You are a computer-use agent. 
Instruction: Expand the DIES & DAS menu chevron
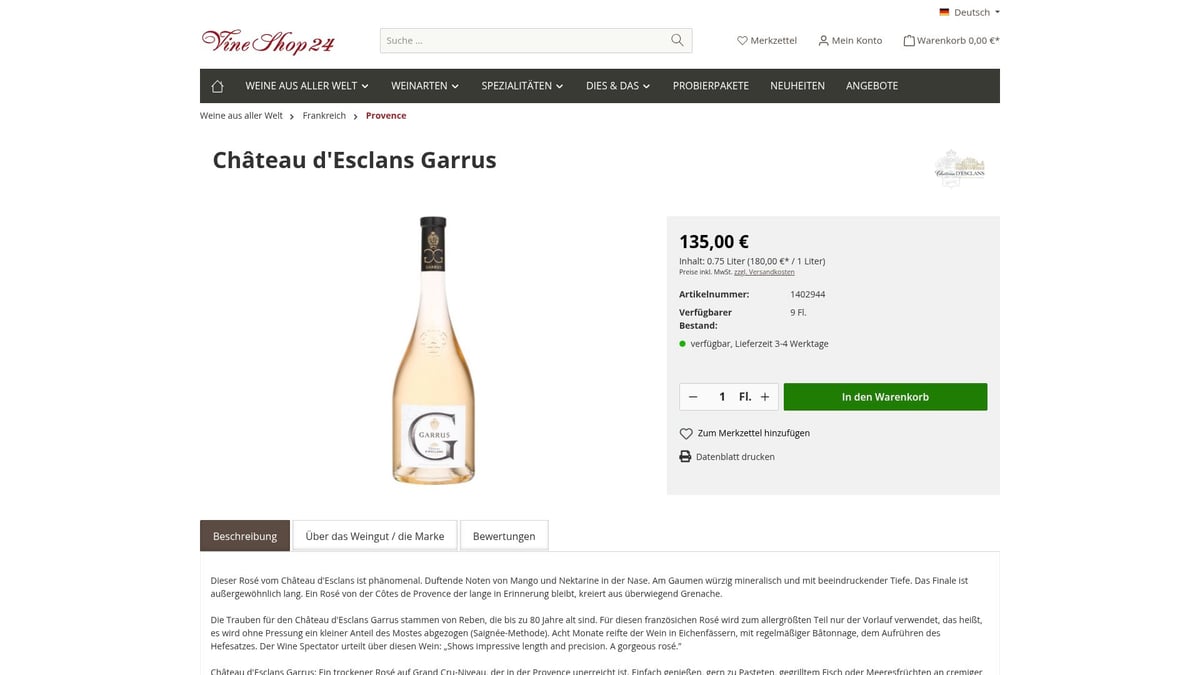646,86
